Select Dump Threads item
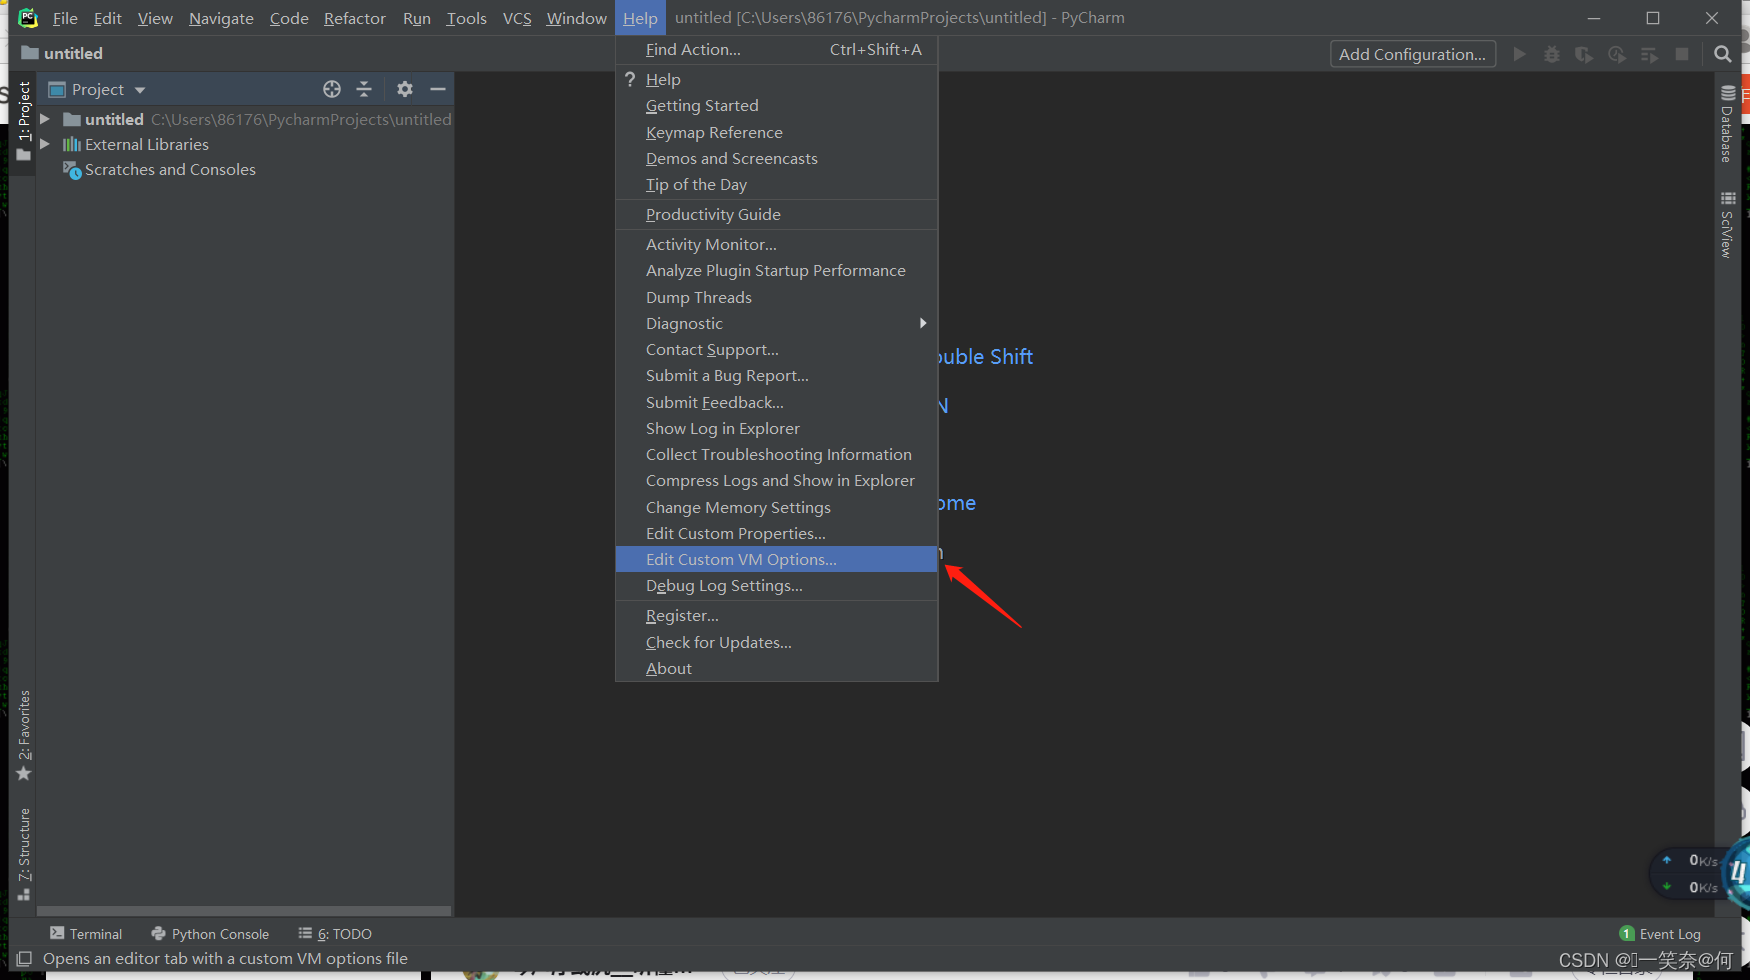Viewport: 1750px width, 980px height. pos(777,297)
